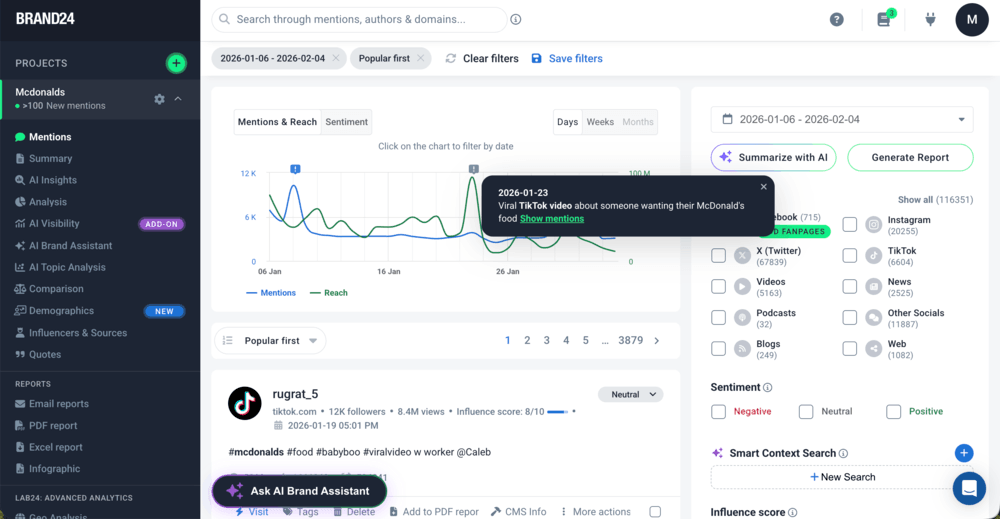The image size is (1000, 519).
Task: Open the help question mark icon
Action: 837,20
